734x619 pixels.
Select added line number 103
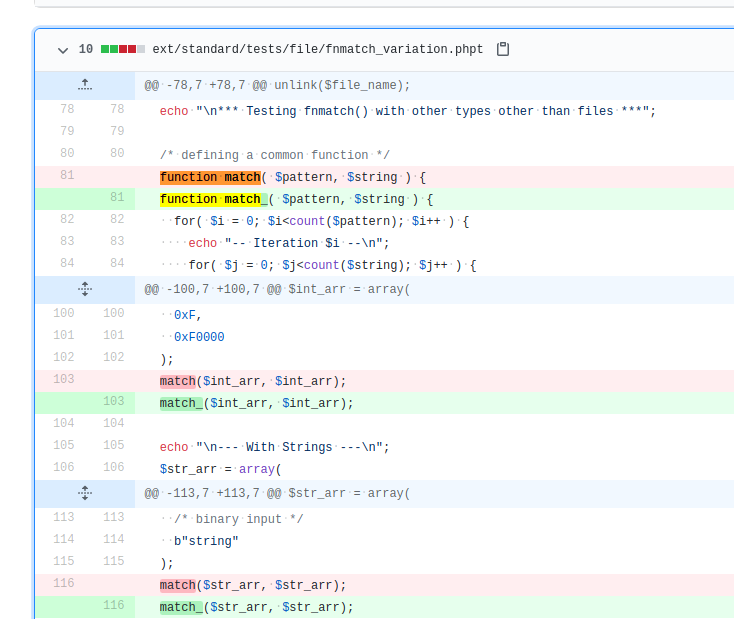tap(114, 401)
